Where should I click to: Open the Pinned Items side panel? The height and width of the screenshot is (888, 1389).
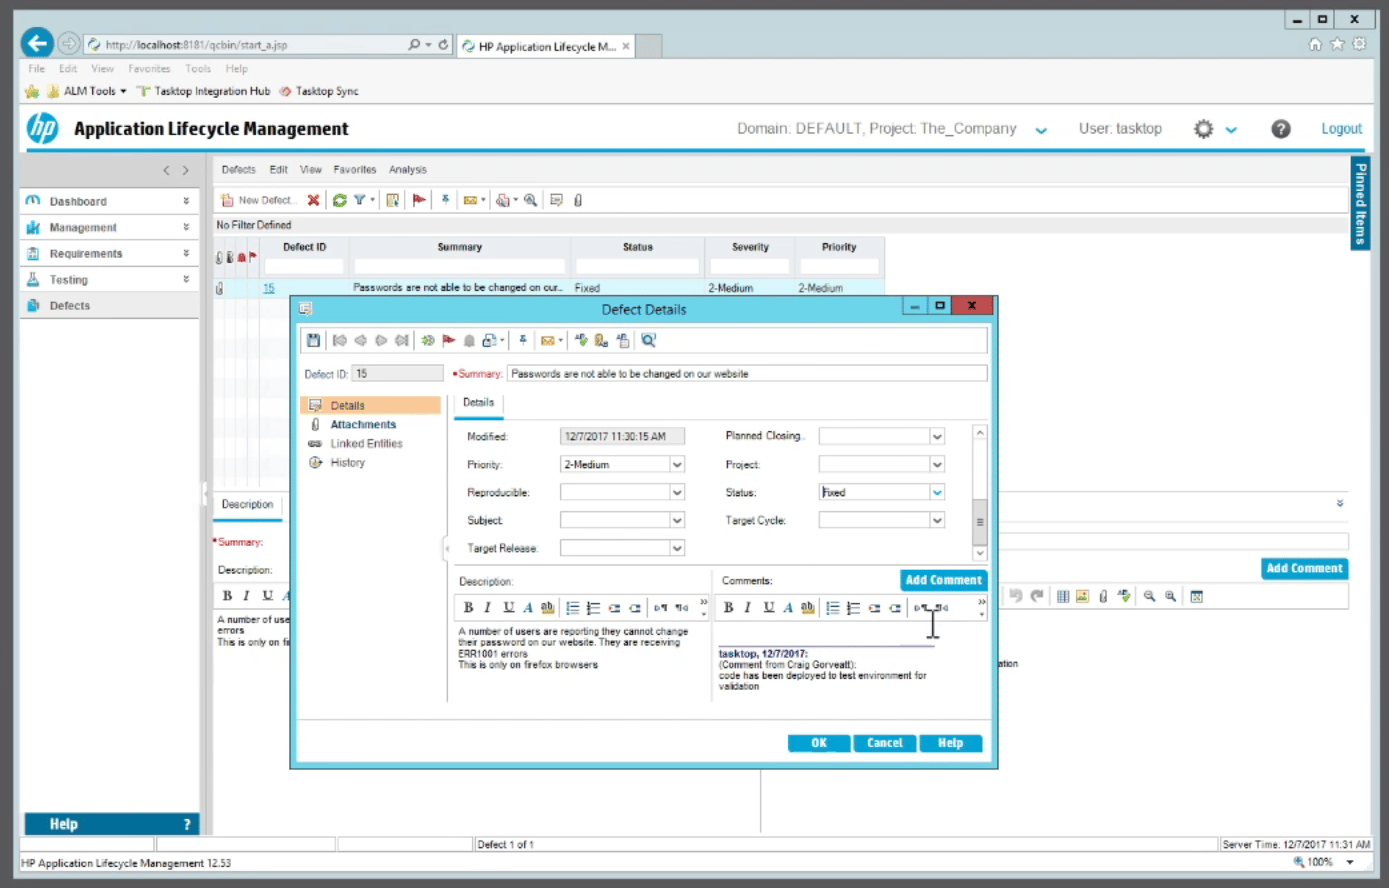coord(1360,203)
